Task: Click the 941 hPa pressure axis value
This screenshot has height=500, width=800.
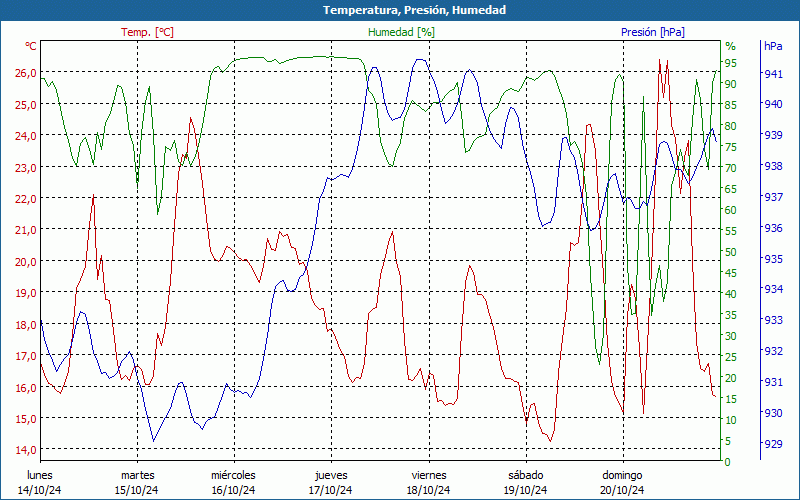Action: click(773, 73)
